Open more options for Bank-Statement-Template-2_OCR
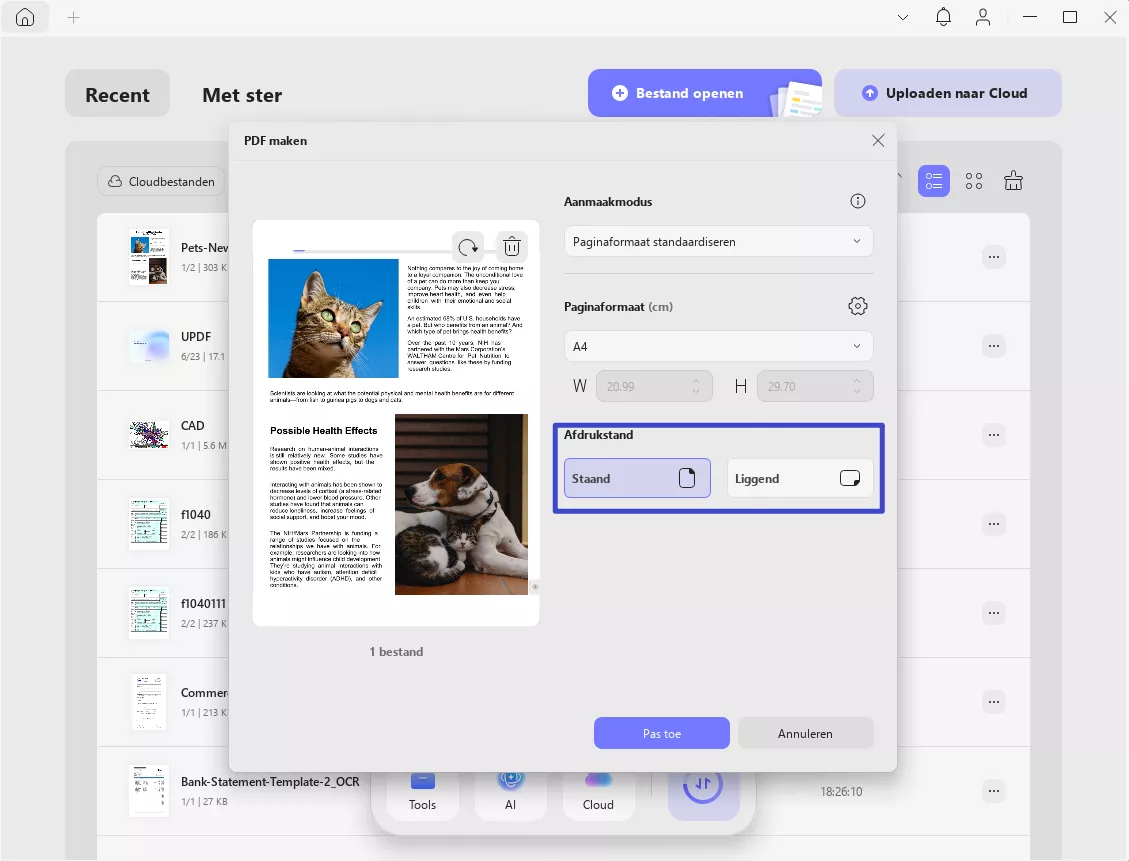The height and width of the screenshot is (861, 1129). [994, 791]
